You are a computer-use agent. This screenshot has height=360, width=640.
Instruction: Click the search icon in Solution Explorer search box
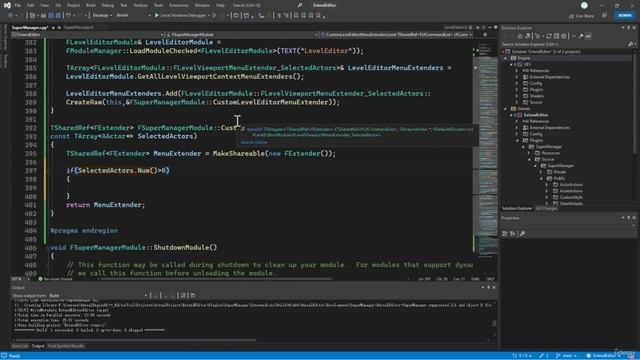coord(631,44)
